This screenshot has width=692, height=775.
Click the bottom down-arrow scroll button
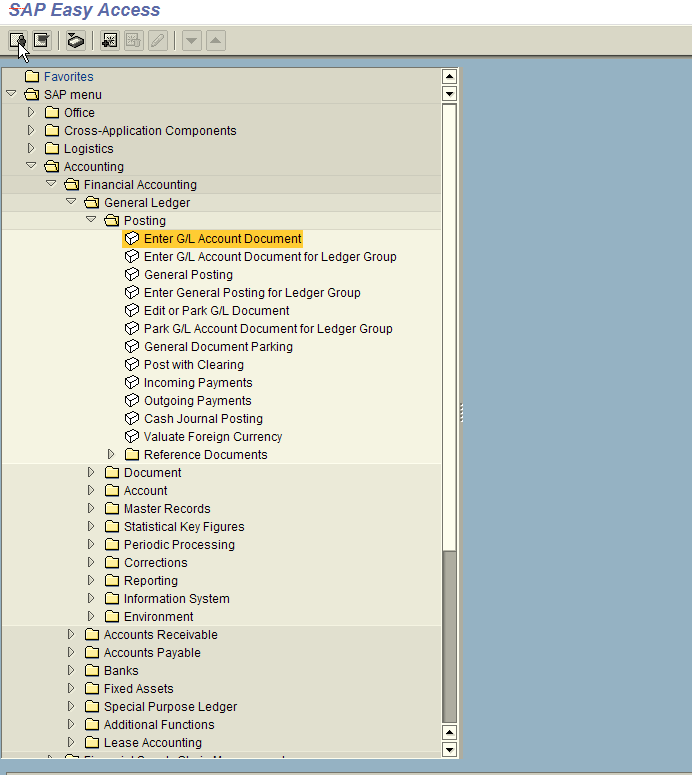[449, 749]
